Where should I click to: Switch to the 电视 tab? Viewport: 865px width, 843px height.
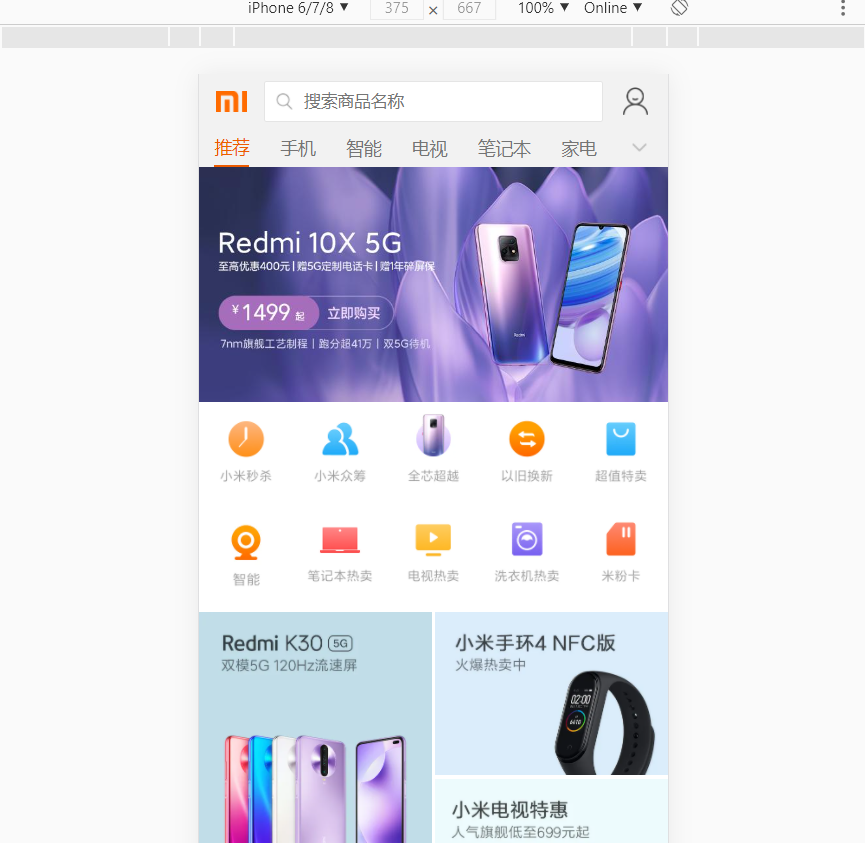pos(430,148)
